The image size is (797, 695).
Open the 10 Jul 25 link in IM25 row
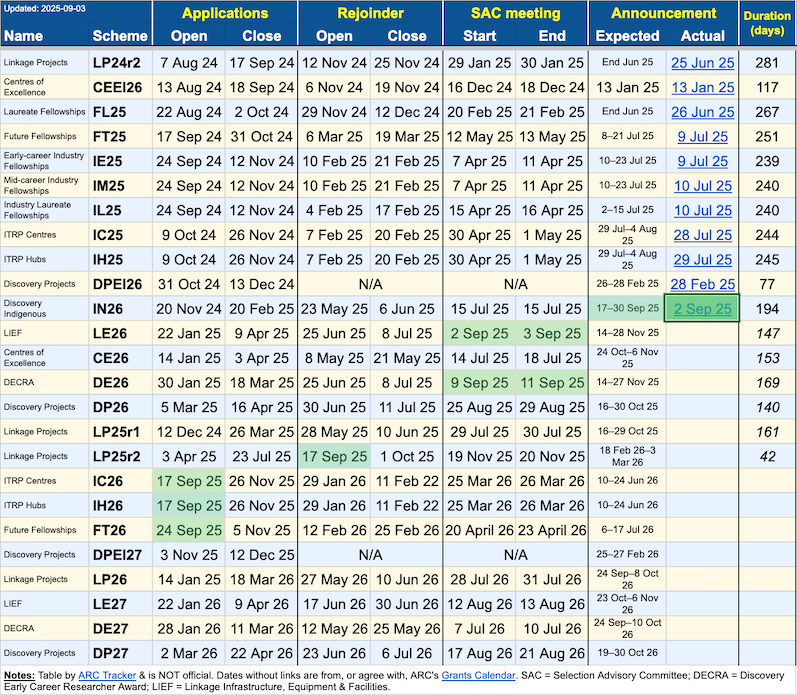click(x=702, y=185)
